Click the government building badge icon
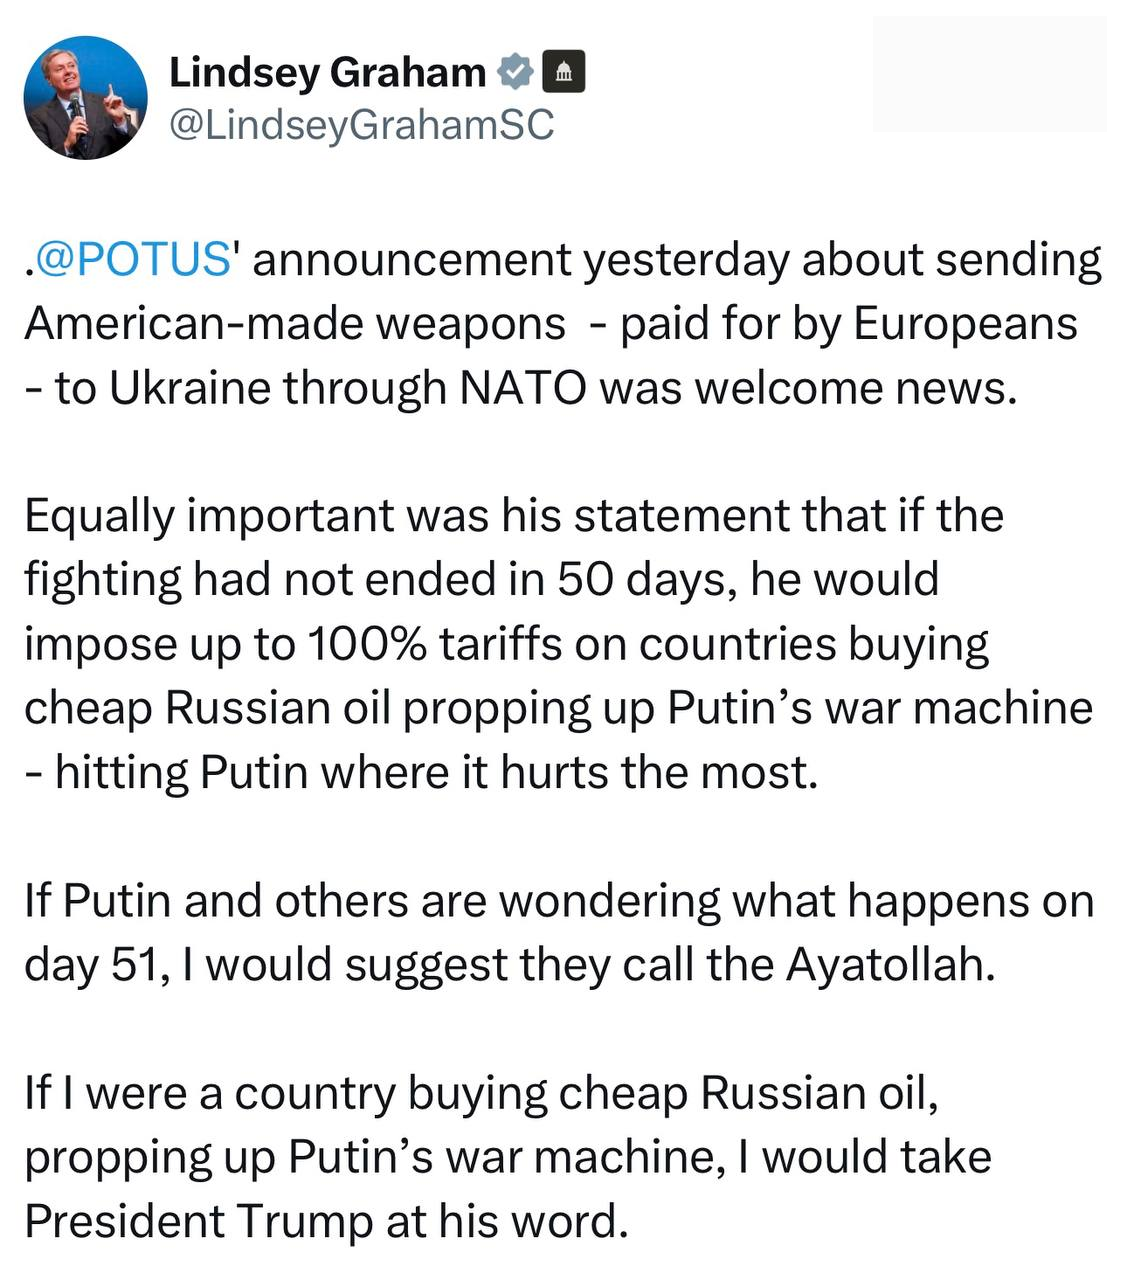 (x=563, y=71)
